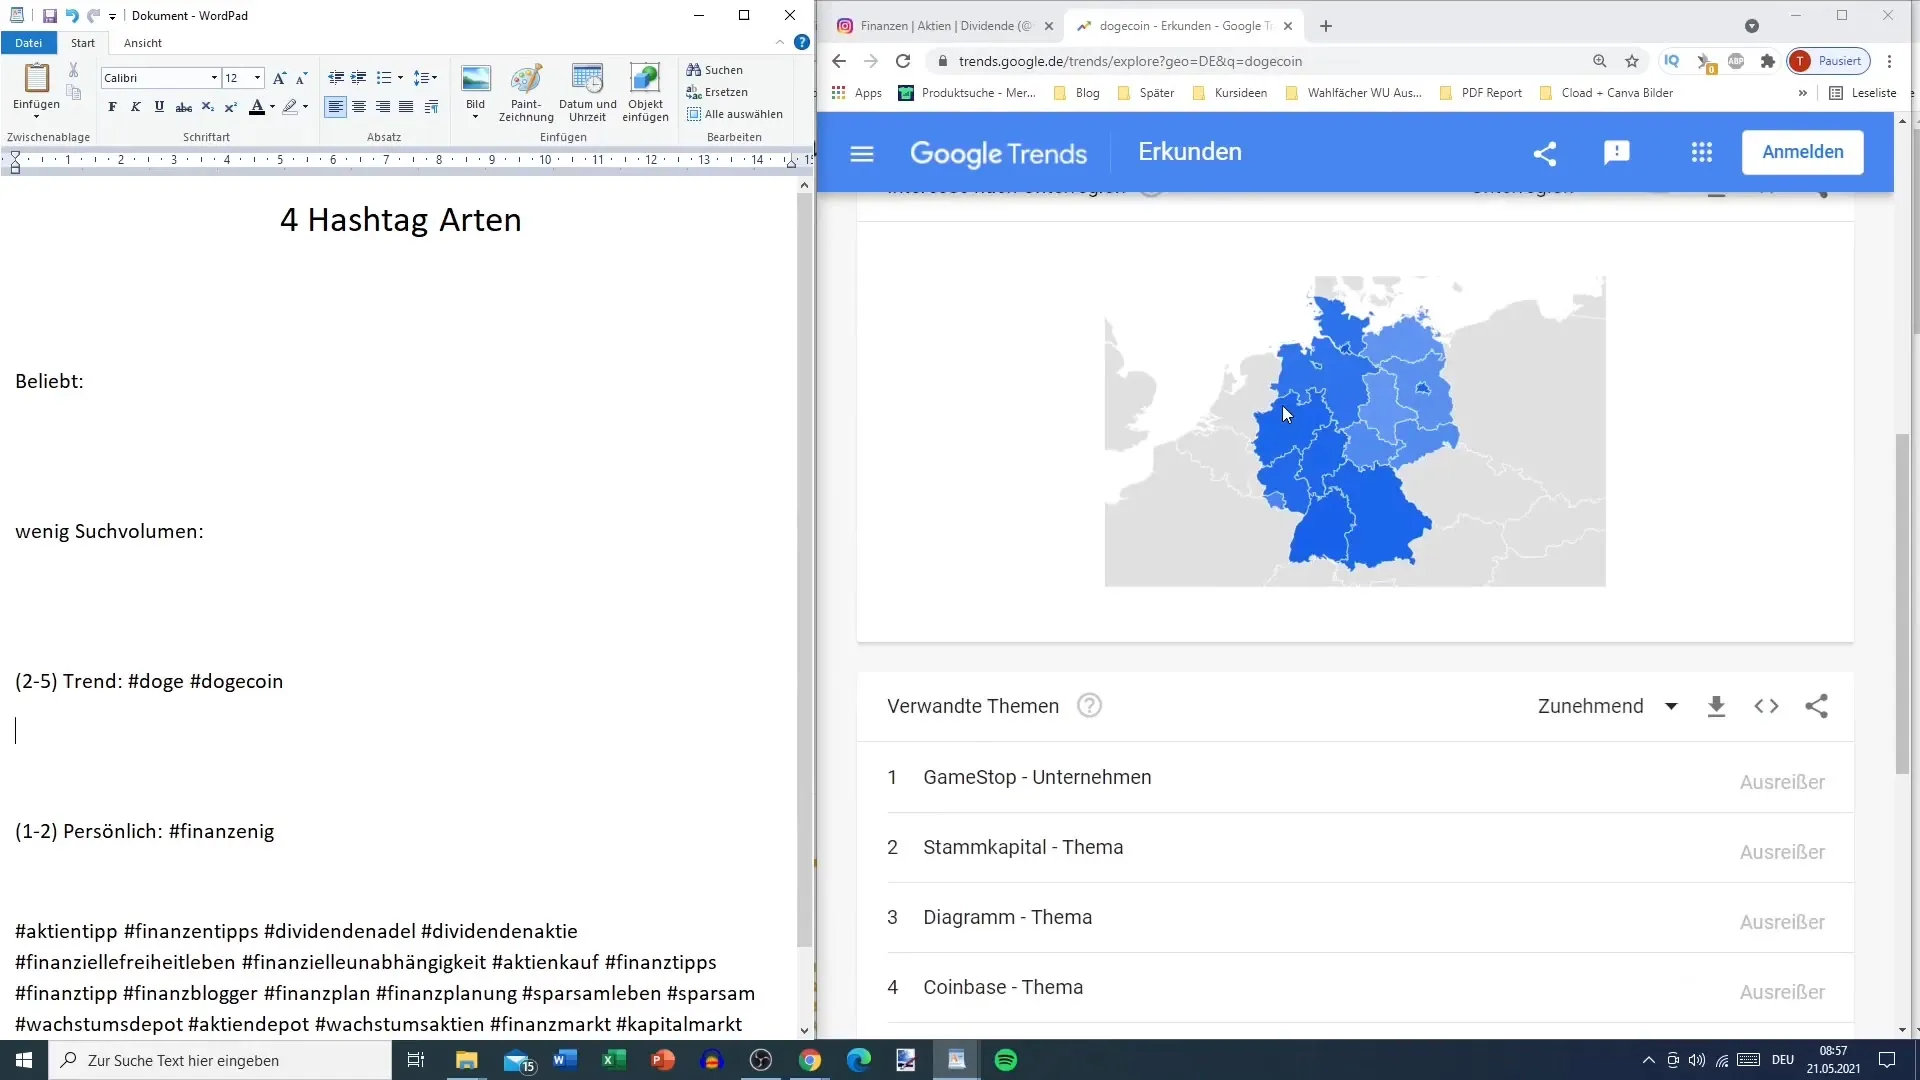1920x1080 pixels.
Task: Open Chrome extensions puzzle icon
Action: tap(1767, 61)
